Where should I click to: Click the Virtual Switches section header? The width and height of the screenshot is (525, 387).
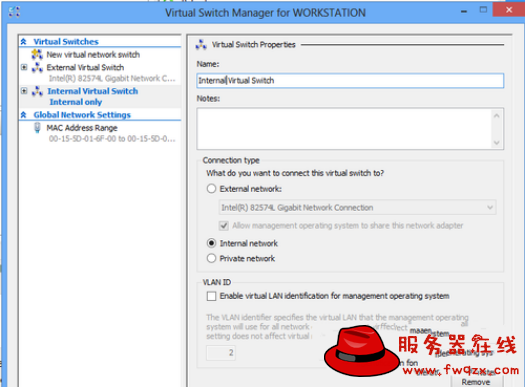point(66,42)
